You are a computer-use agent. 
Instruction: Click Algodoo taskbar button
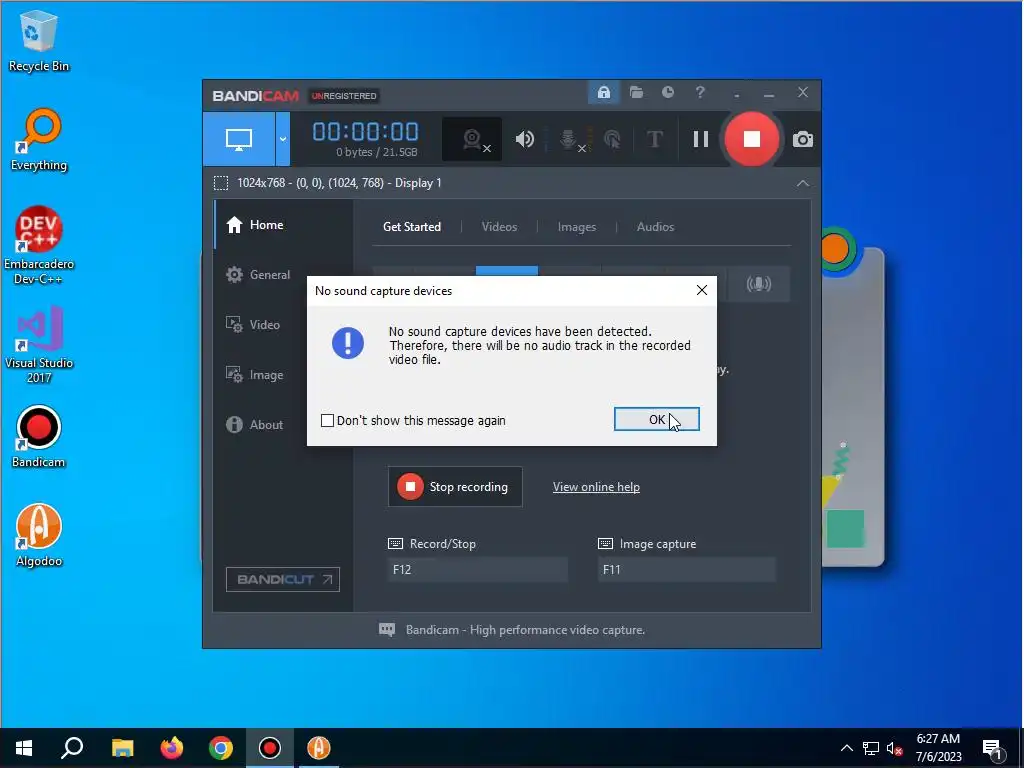tap(319, 748)
